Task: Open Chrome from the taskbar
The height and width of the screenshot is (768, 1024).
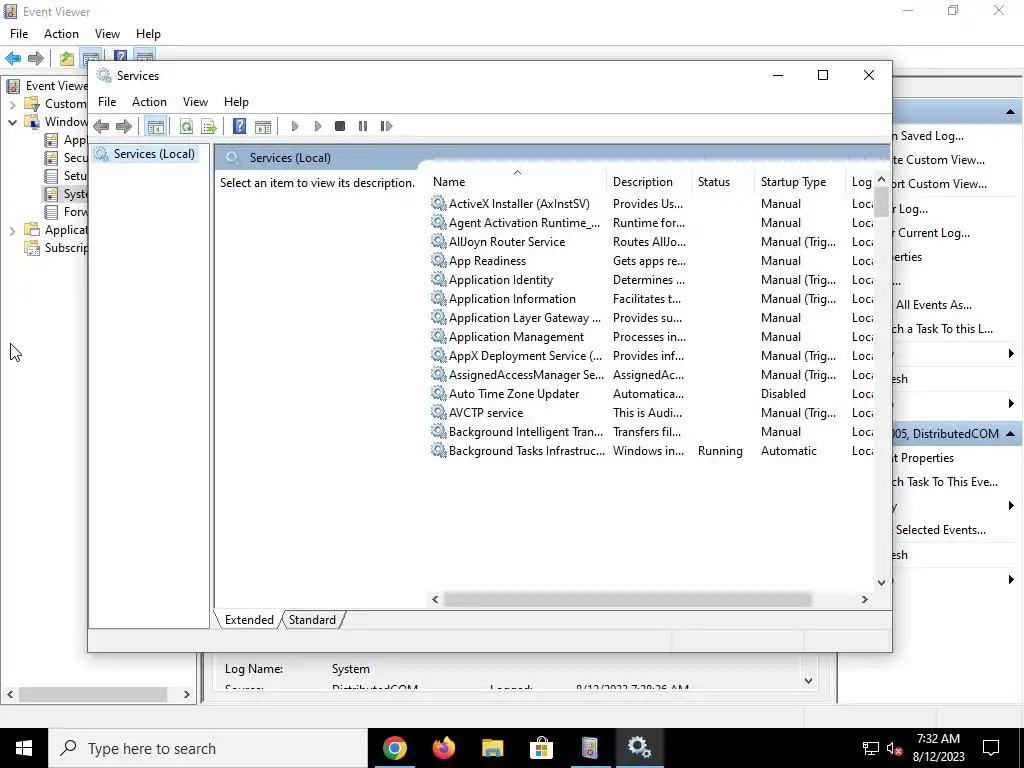Action: coord(394,748)
